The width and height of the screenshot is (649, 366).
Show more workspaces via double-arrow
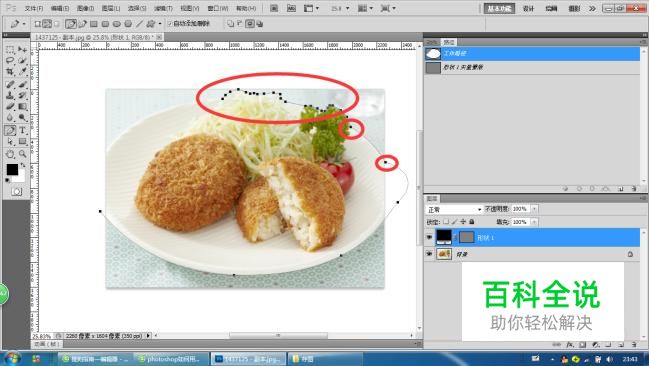(x=592, y=8)
